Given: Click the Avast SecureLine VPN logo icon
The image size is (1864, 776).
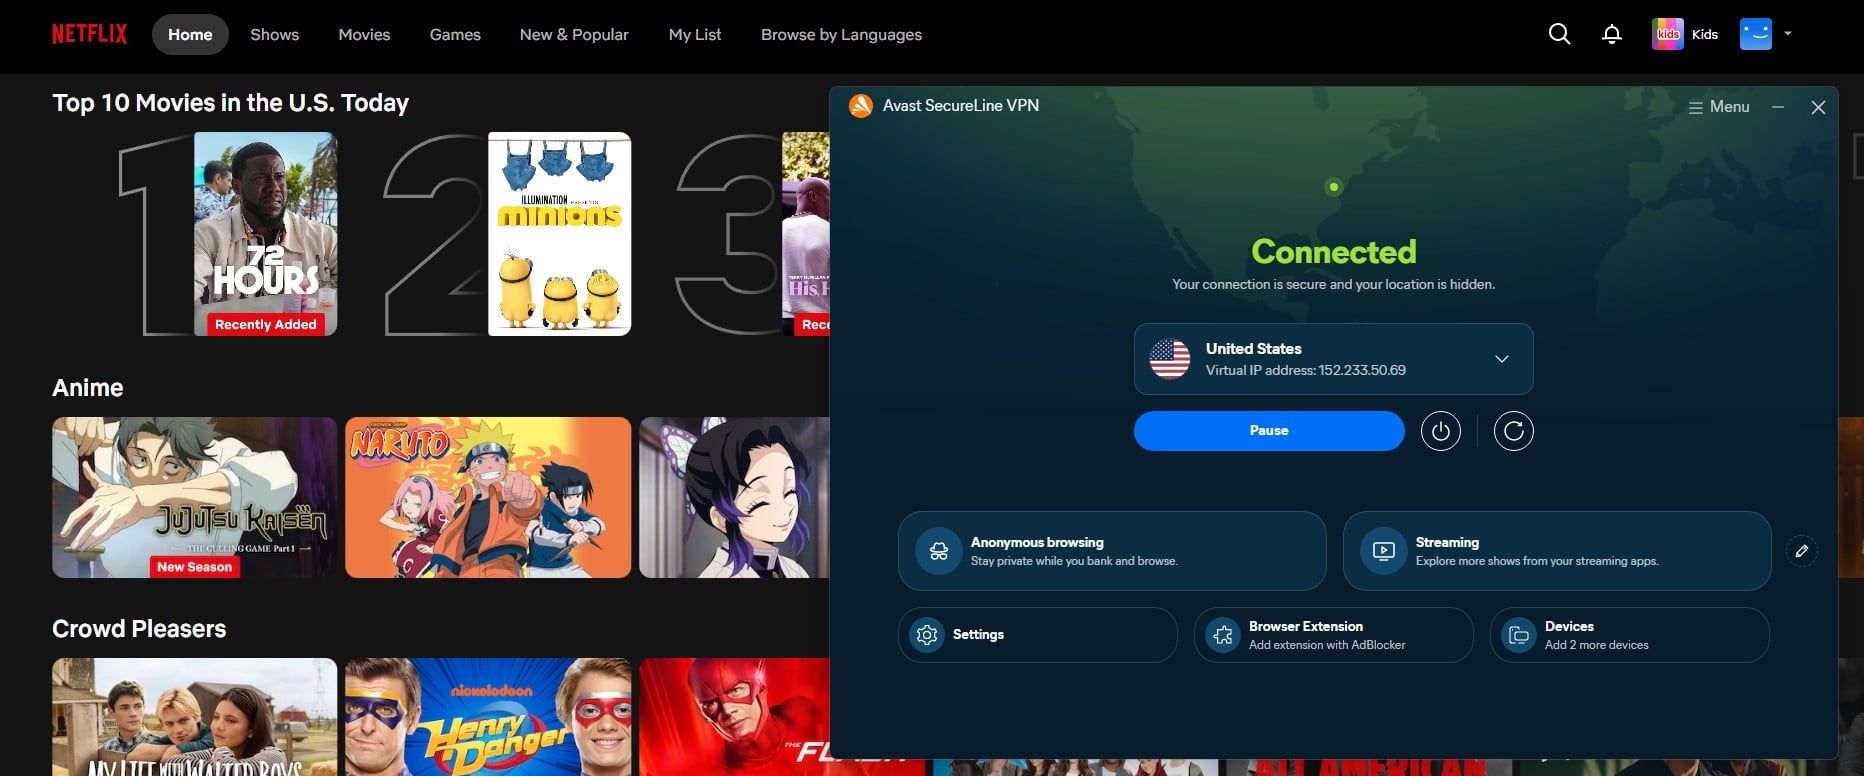Looking at the screenshot, I should point(860,105).
